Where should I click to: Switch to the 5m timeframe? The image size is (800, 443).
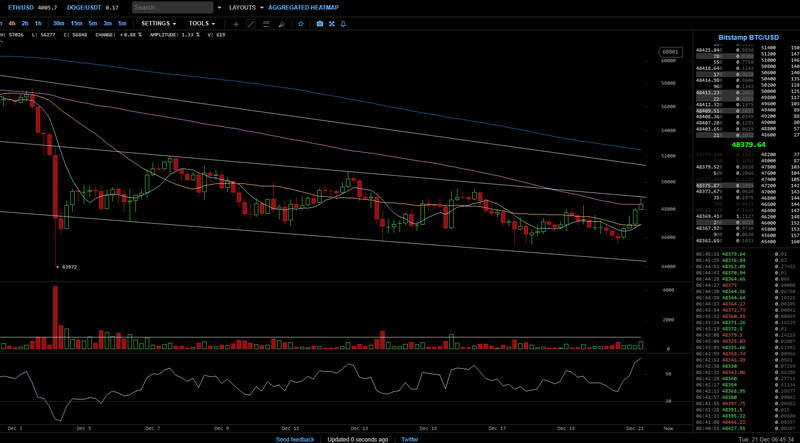coord(93,23)
